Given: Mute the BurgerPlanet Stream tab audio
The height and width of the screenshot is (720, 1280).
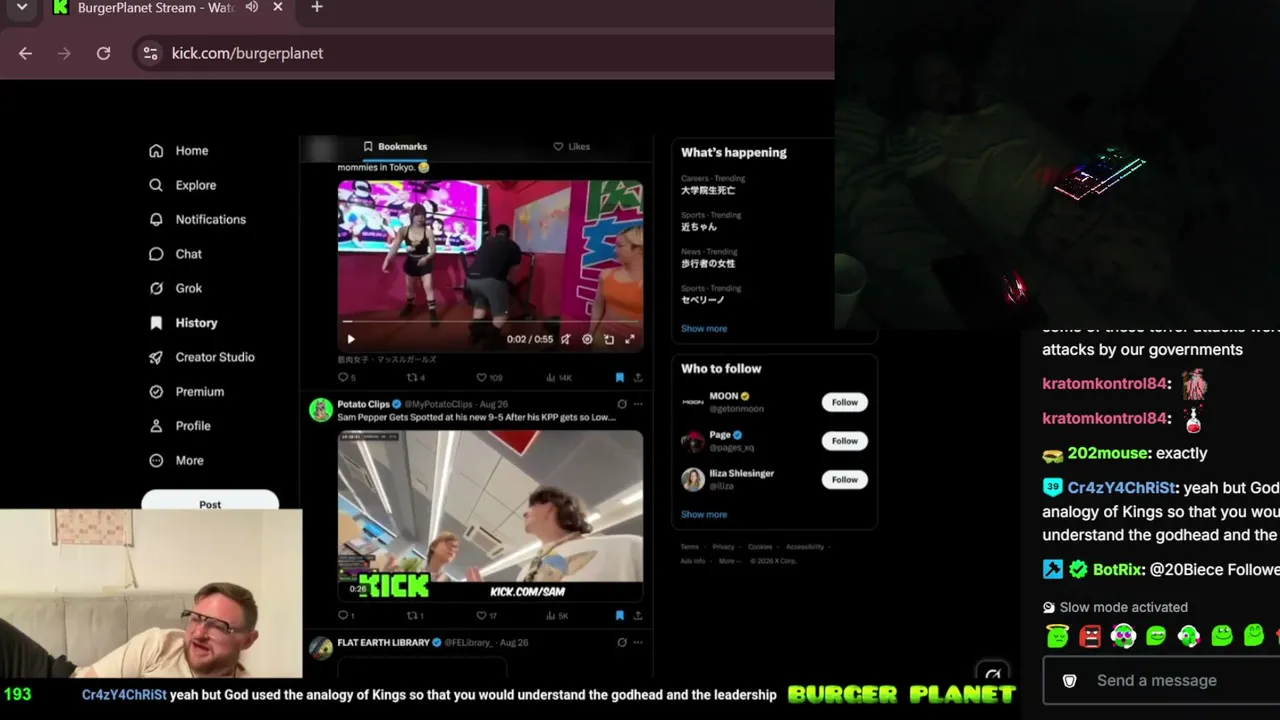Looking at the screenshot, I should [252, 7].
